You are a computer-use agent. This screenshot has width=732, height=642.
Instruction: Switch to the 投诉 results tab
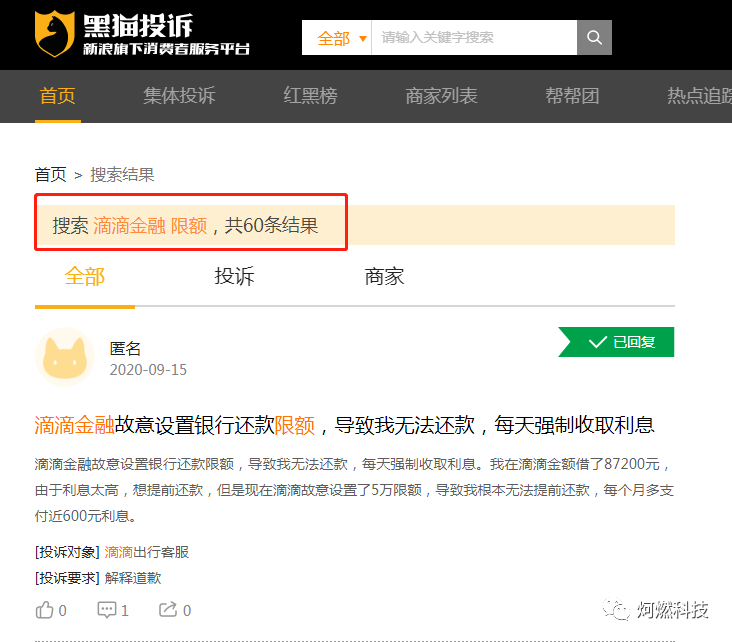pos(234,277)
